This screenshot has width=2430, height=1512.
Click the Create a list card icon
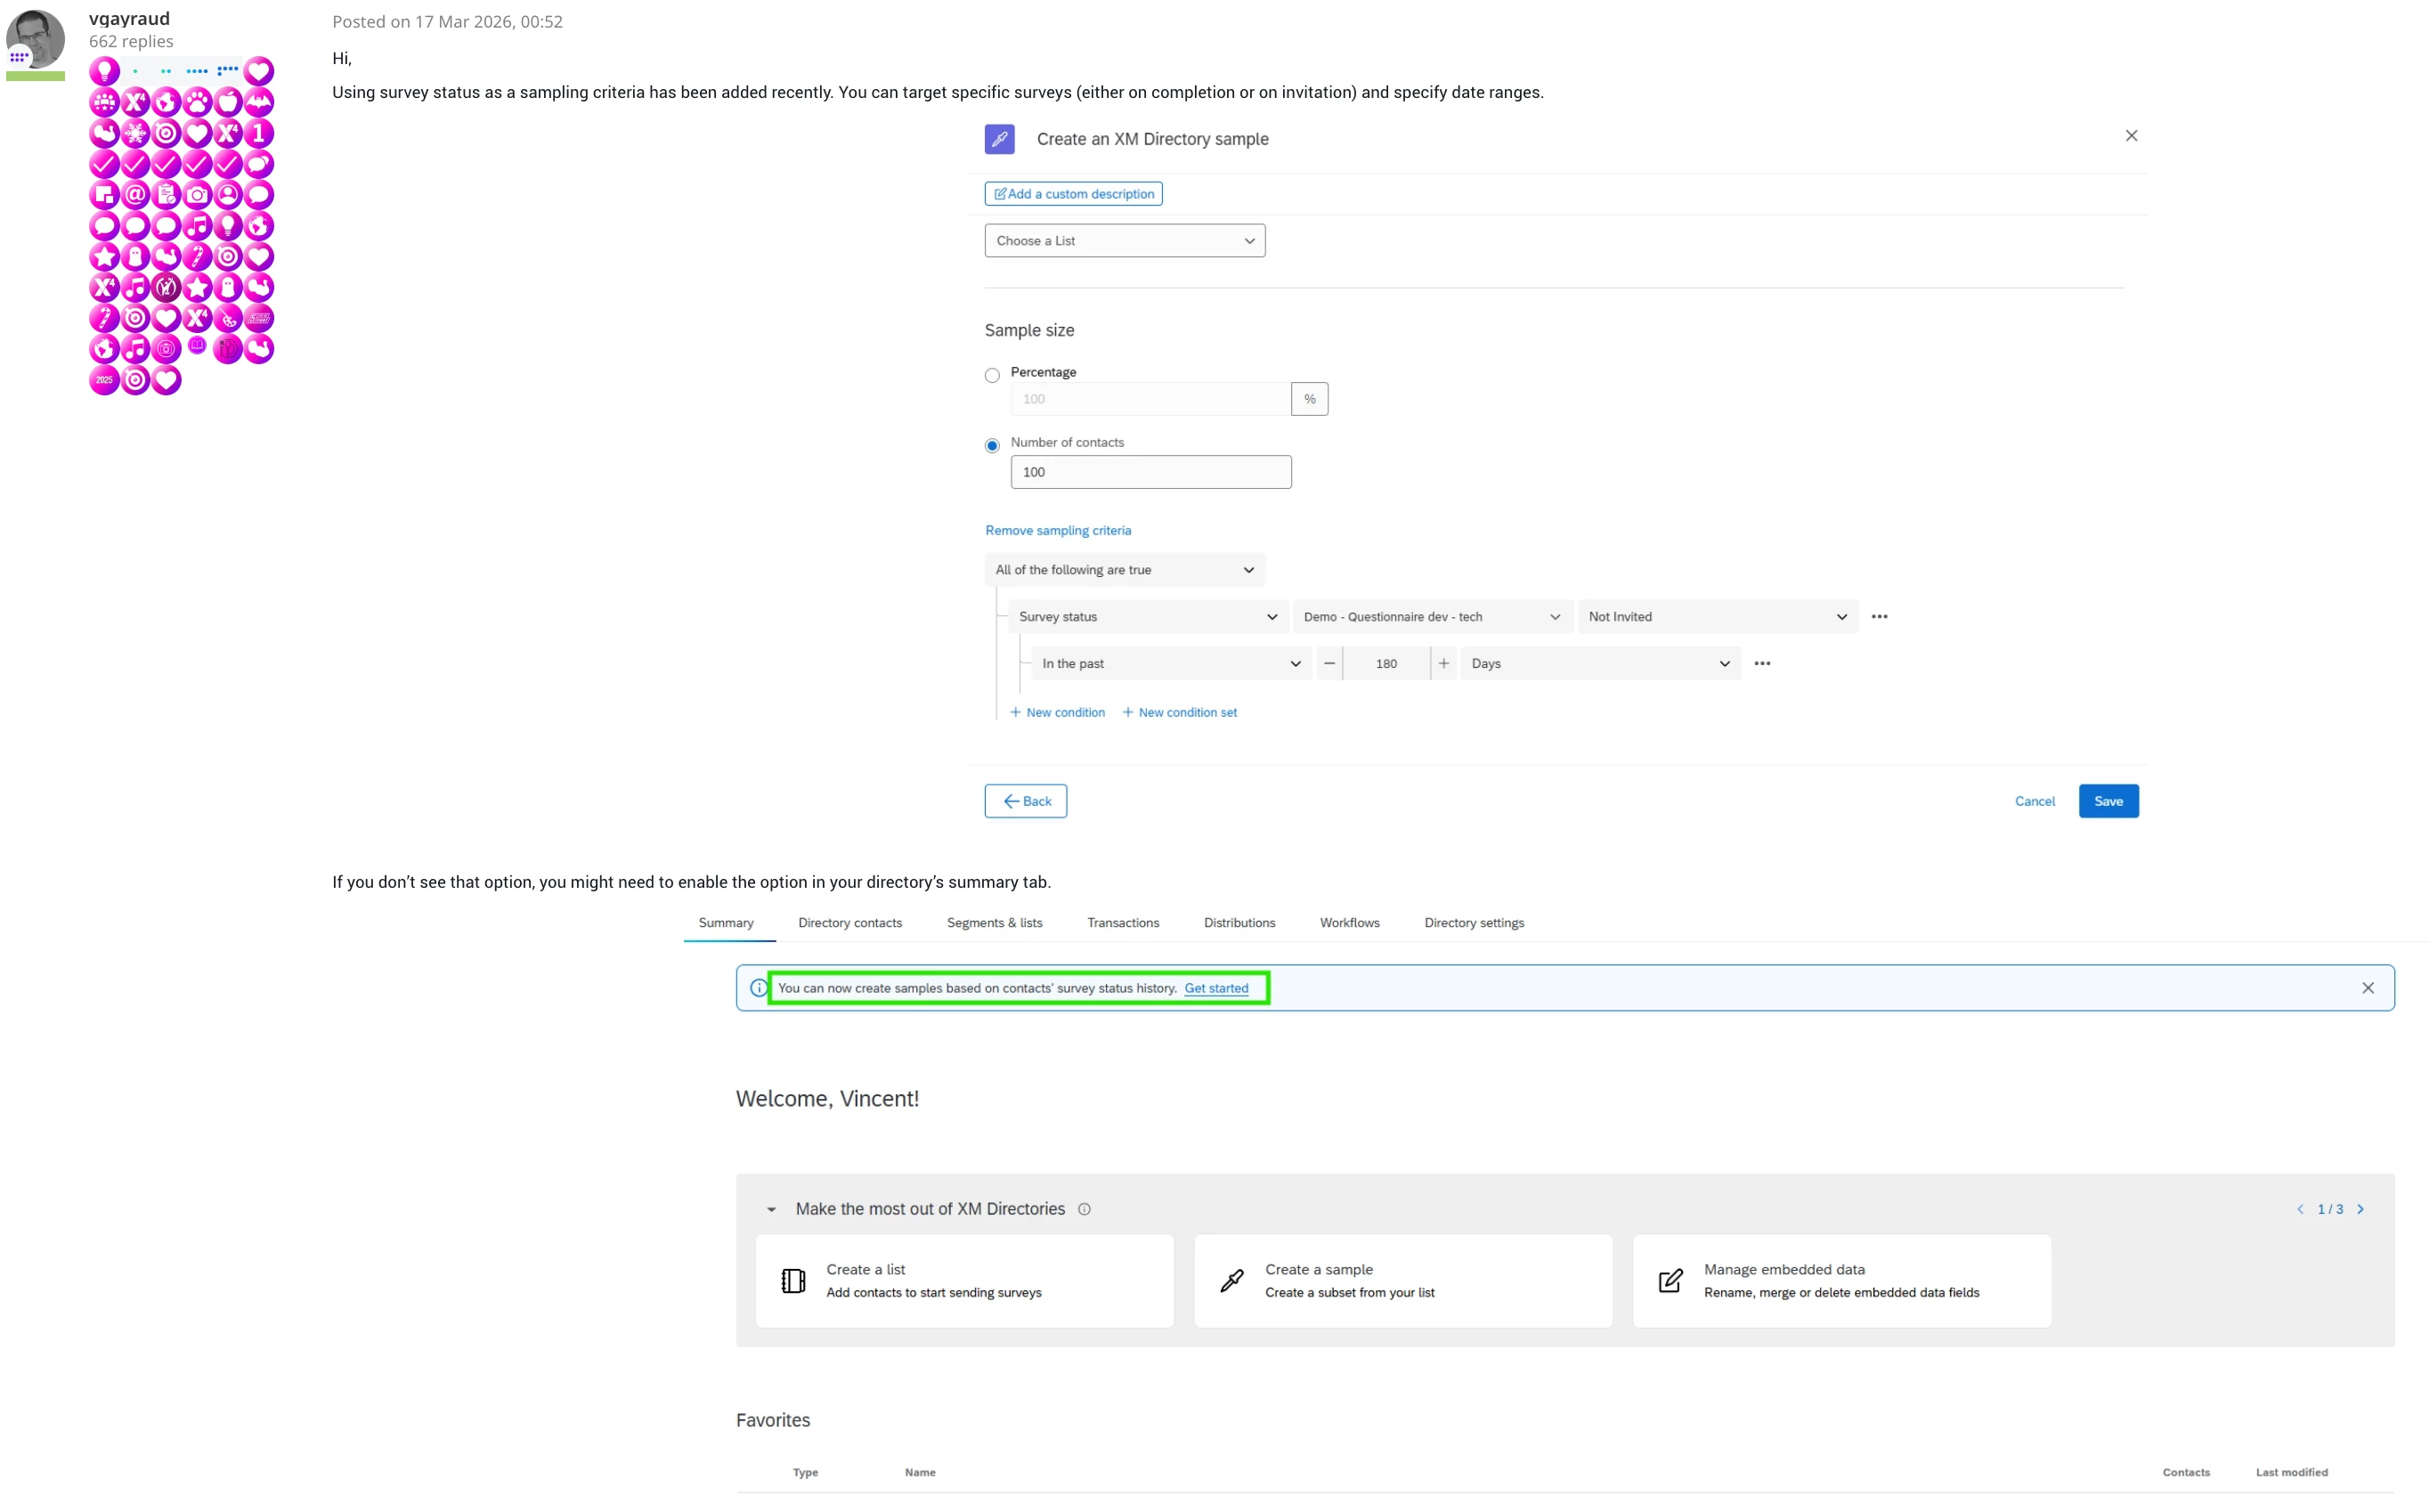point(793,1281)
